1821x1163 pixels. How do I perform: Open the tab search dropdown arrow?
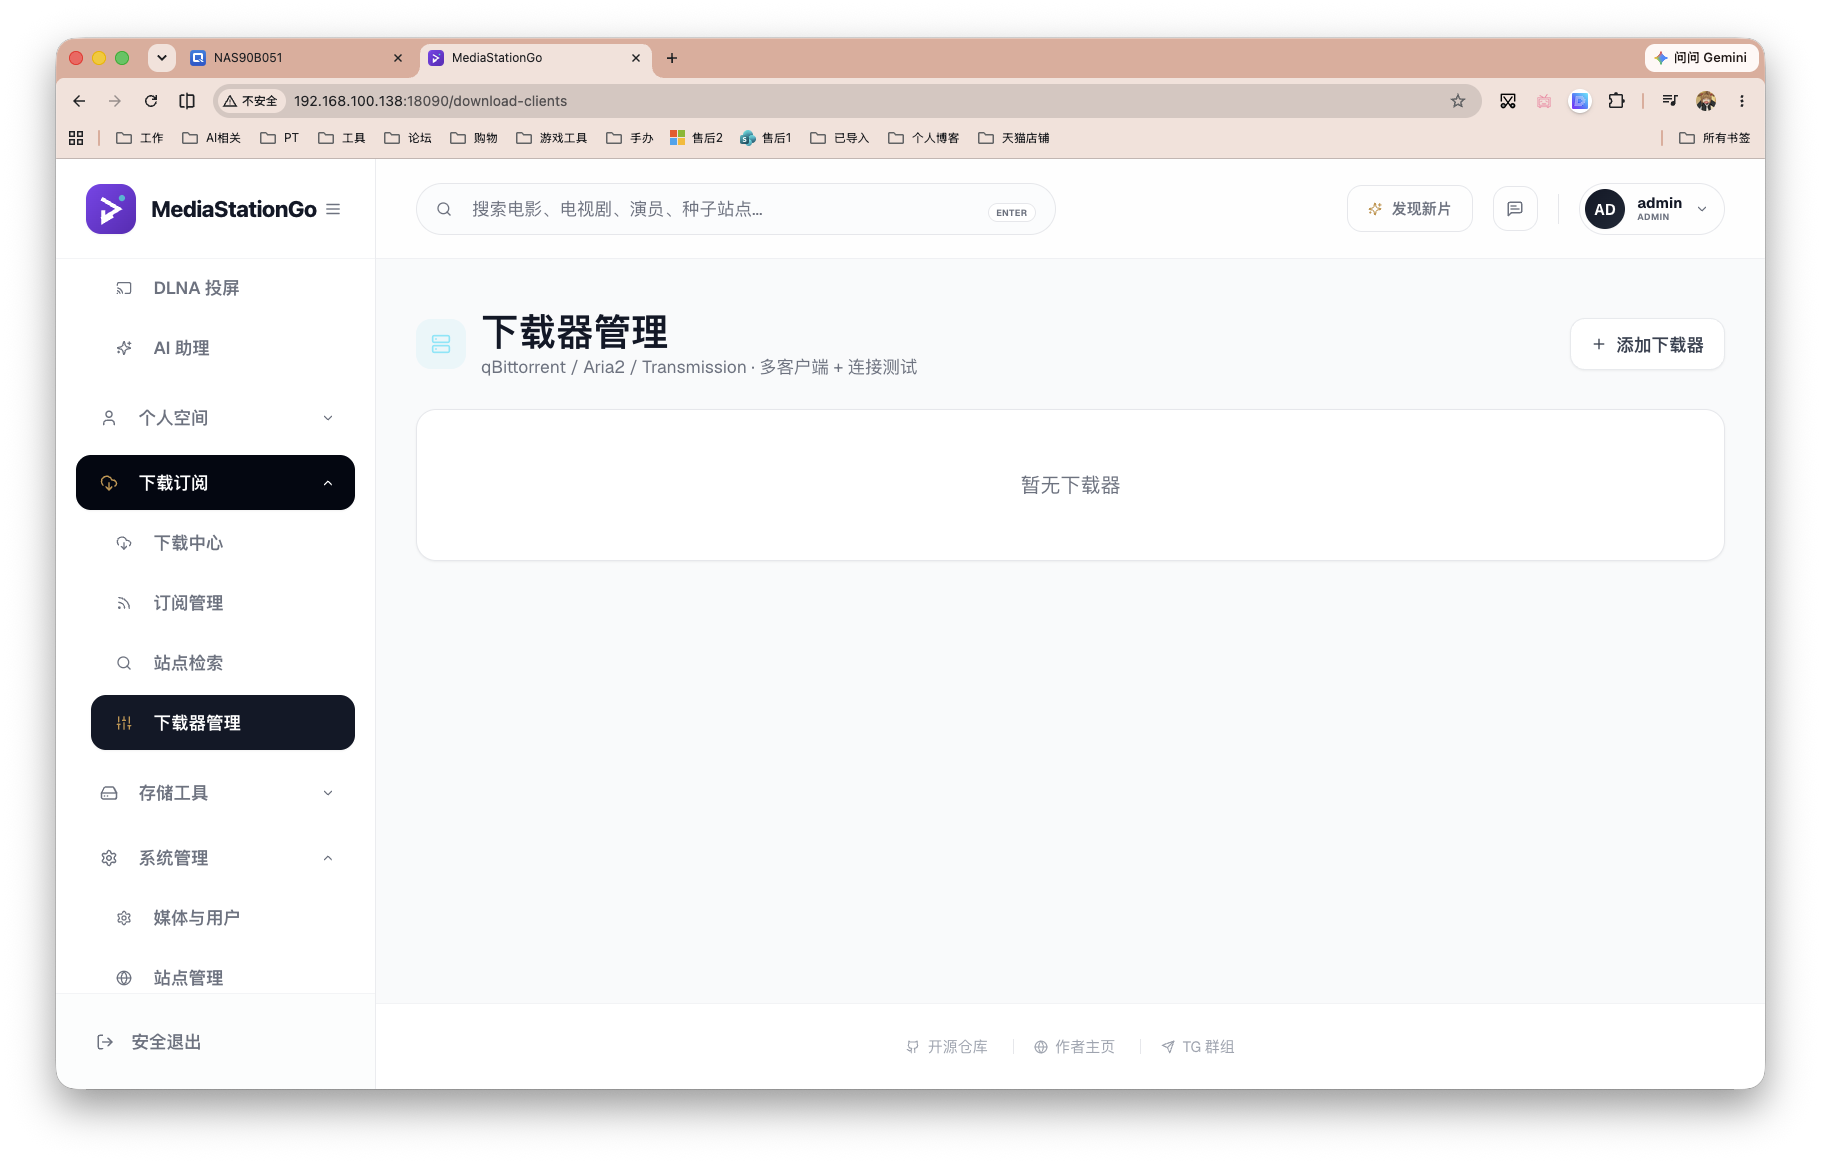(x=162, y=58)
